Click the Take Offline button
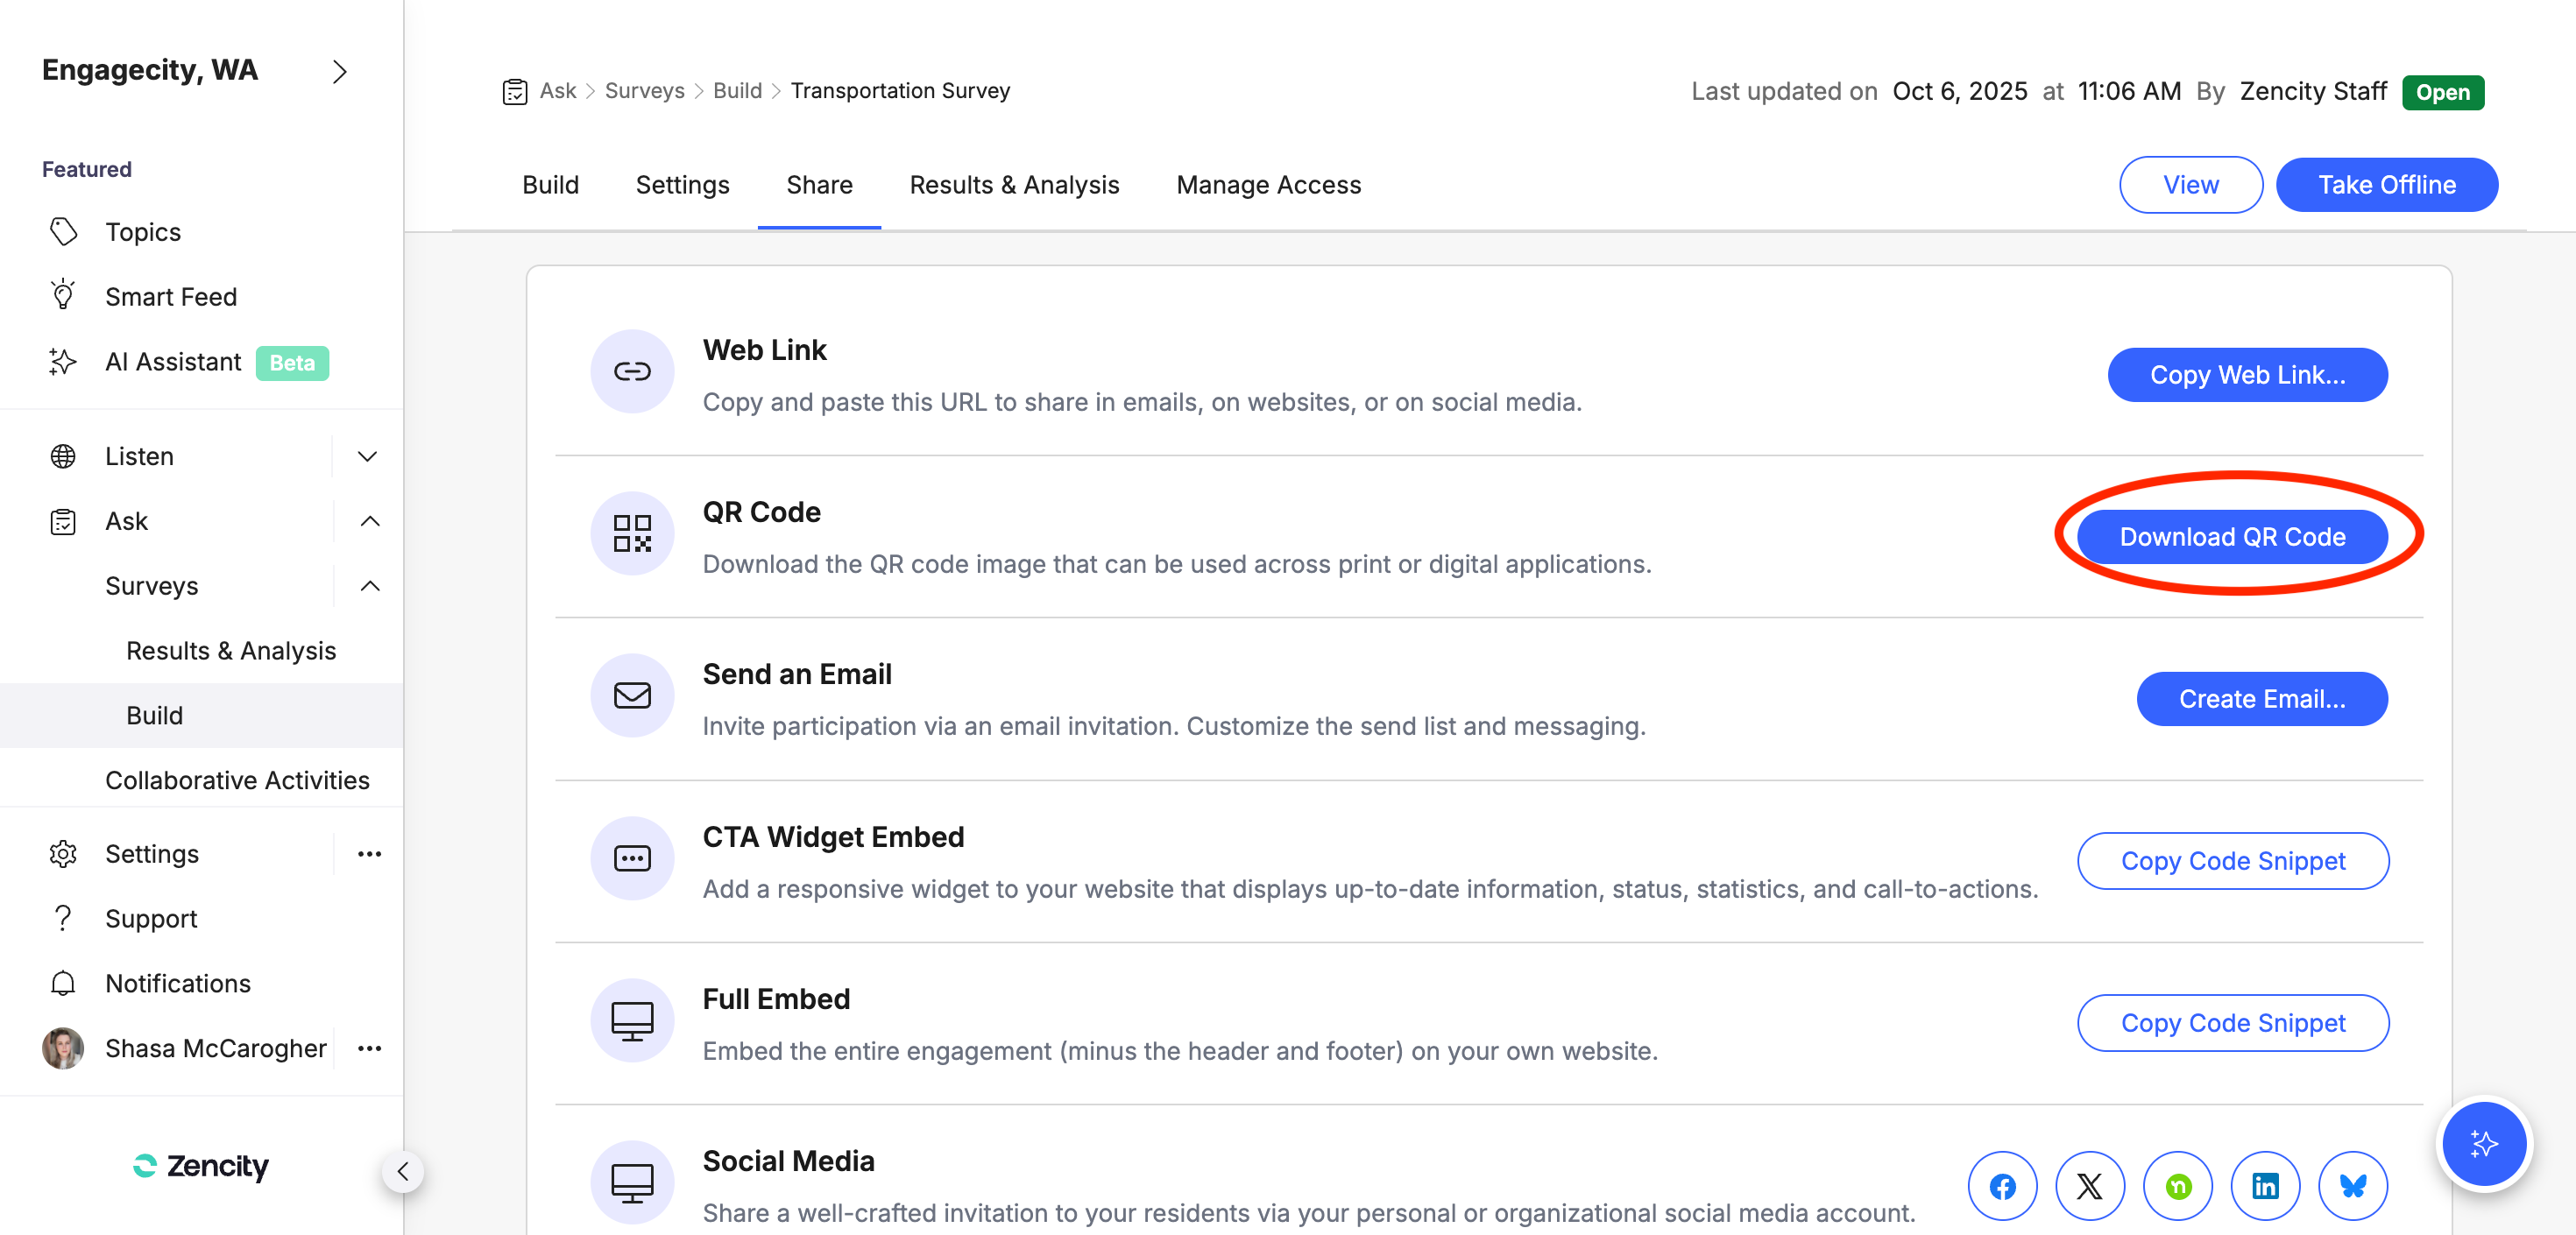This screenshot has height=1235, width=2576. click(2386, 185)
